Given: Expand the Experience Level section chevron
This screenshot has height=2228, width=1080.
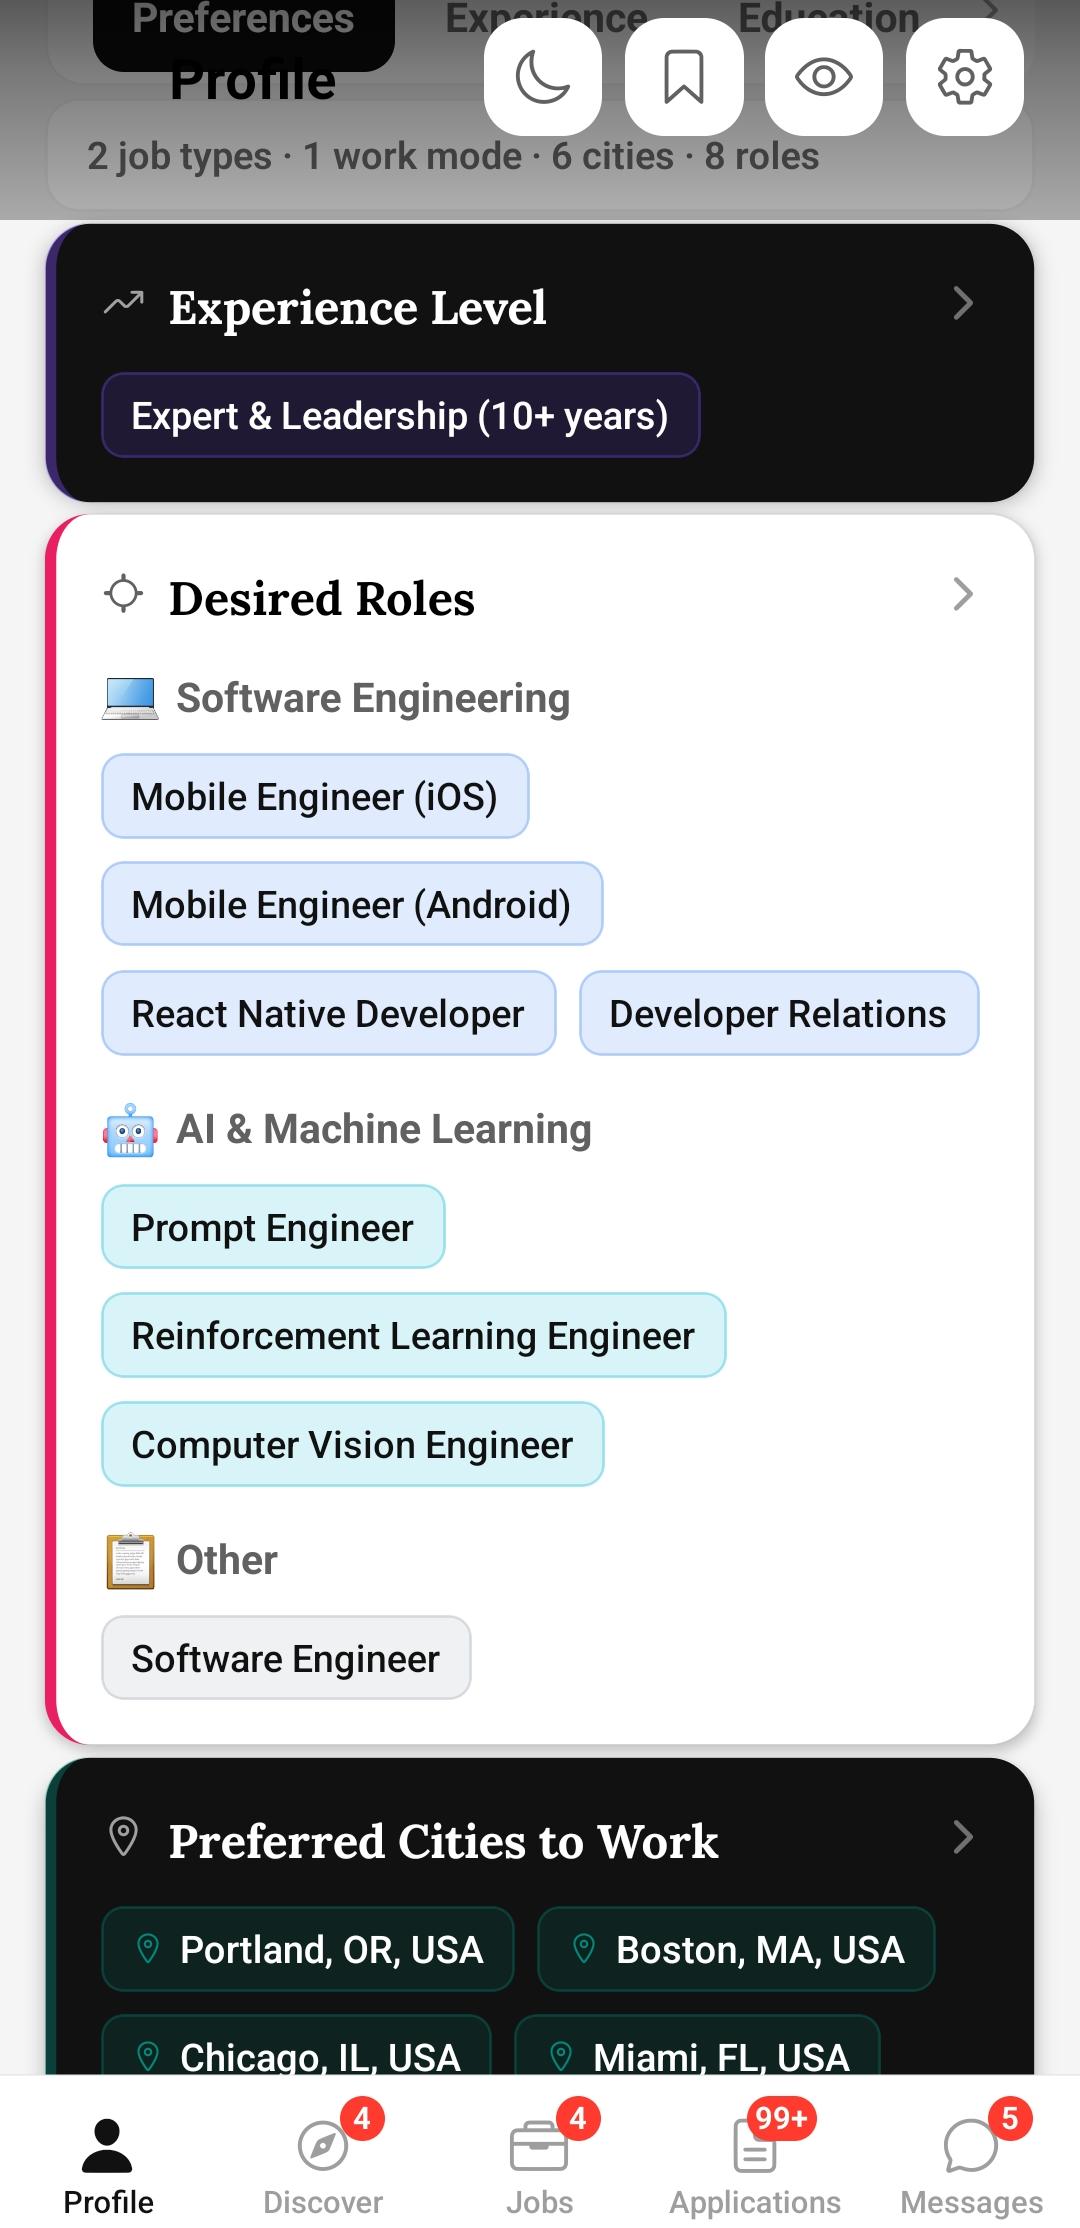Looking at the screenshot, I should [x=962, y=303].
